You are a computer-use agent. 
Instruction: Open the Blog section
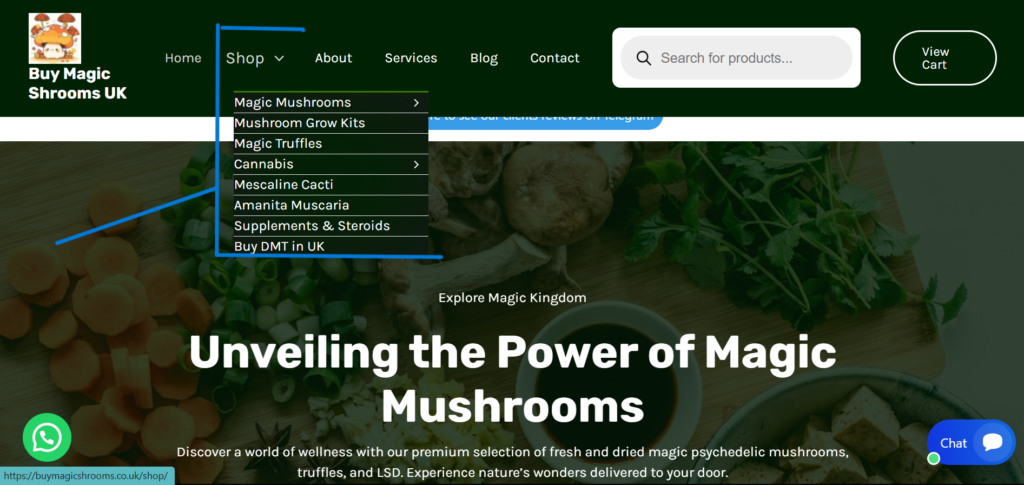click(484, 58)
